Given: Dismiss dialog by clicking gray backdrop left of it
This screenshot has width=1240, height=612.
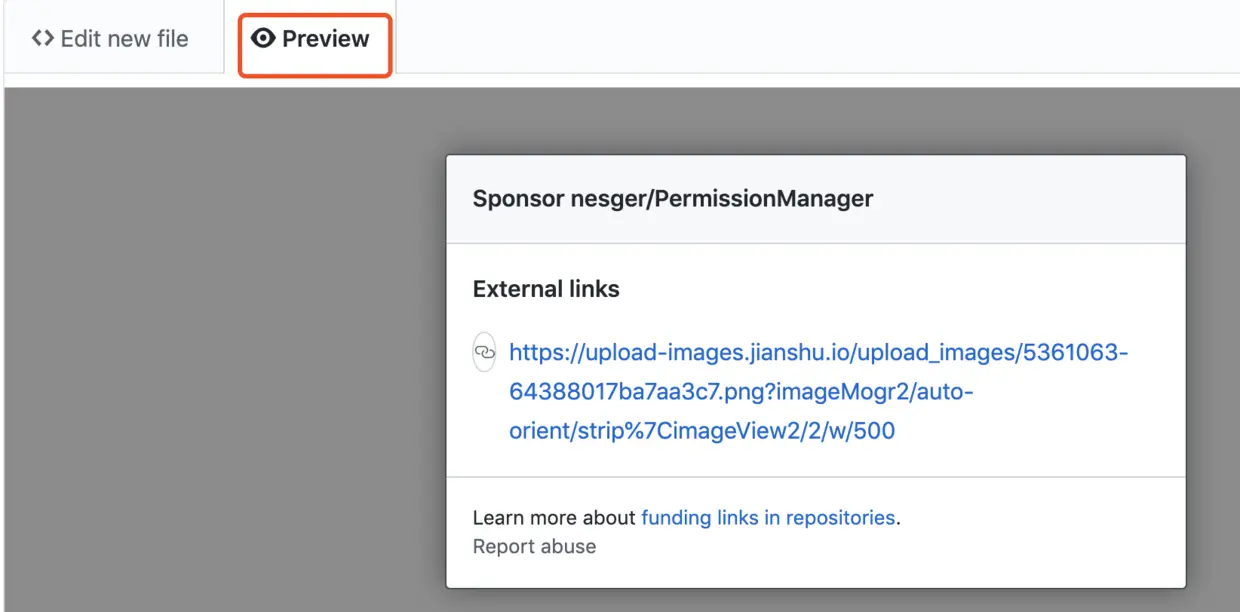Looking at the screenshot, I should point(220,350).
